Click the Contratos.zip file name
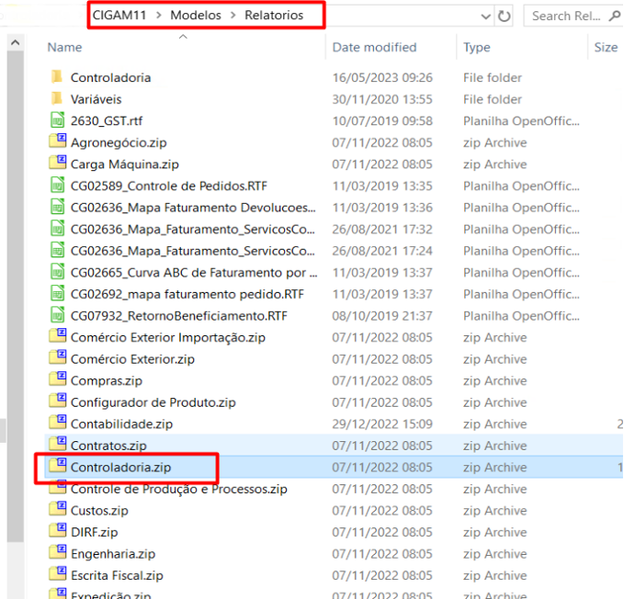This screenshot has height=599, width=624. click(108, 445)
